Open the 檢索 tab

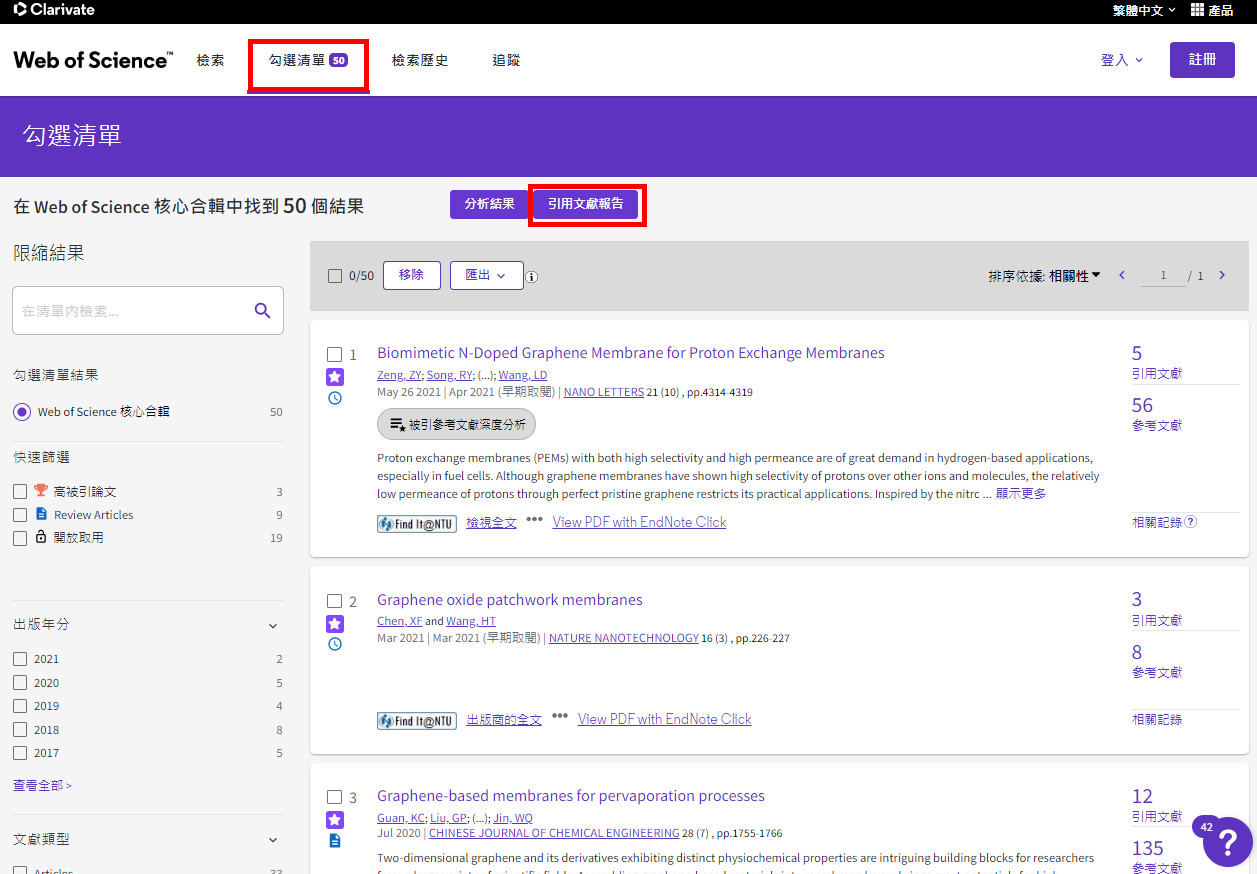[x=210, y=60]
